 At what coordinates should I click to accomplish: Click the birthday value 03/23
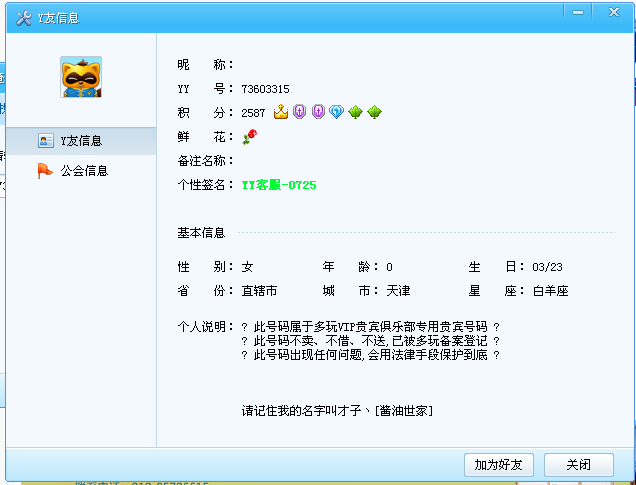click(548, 267)
